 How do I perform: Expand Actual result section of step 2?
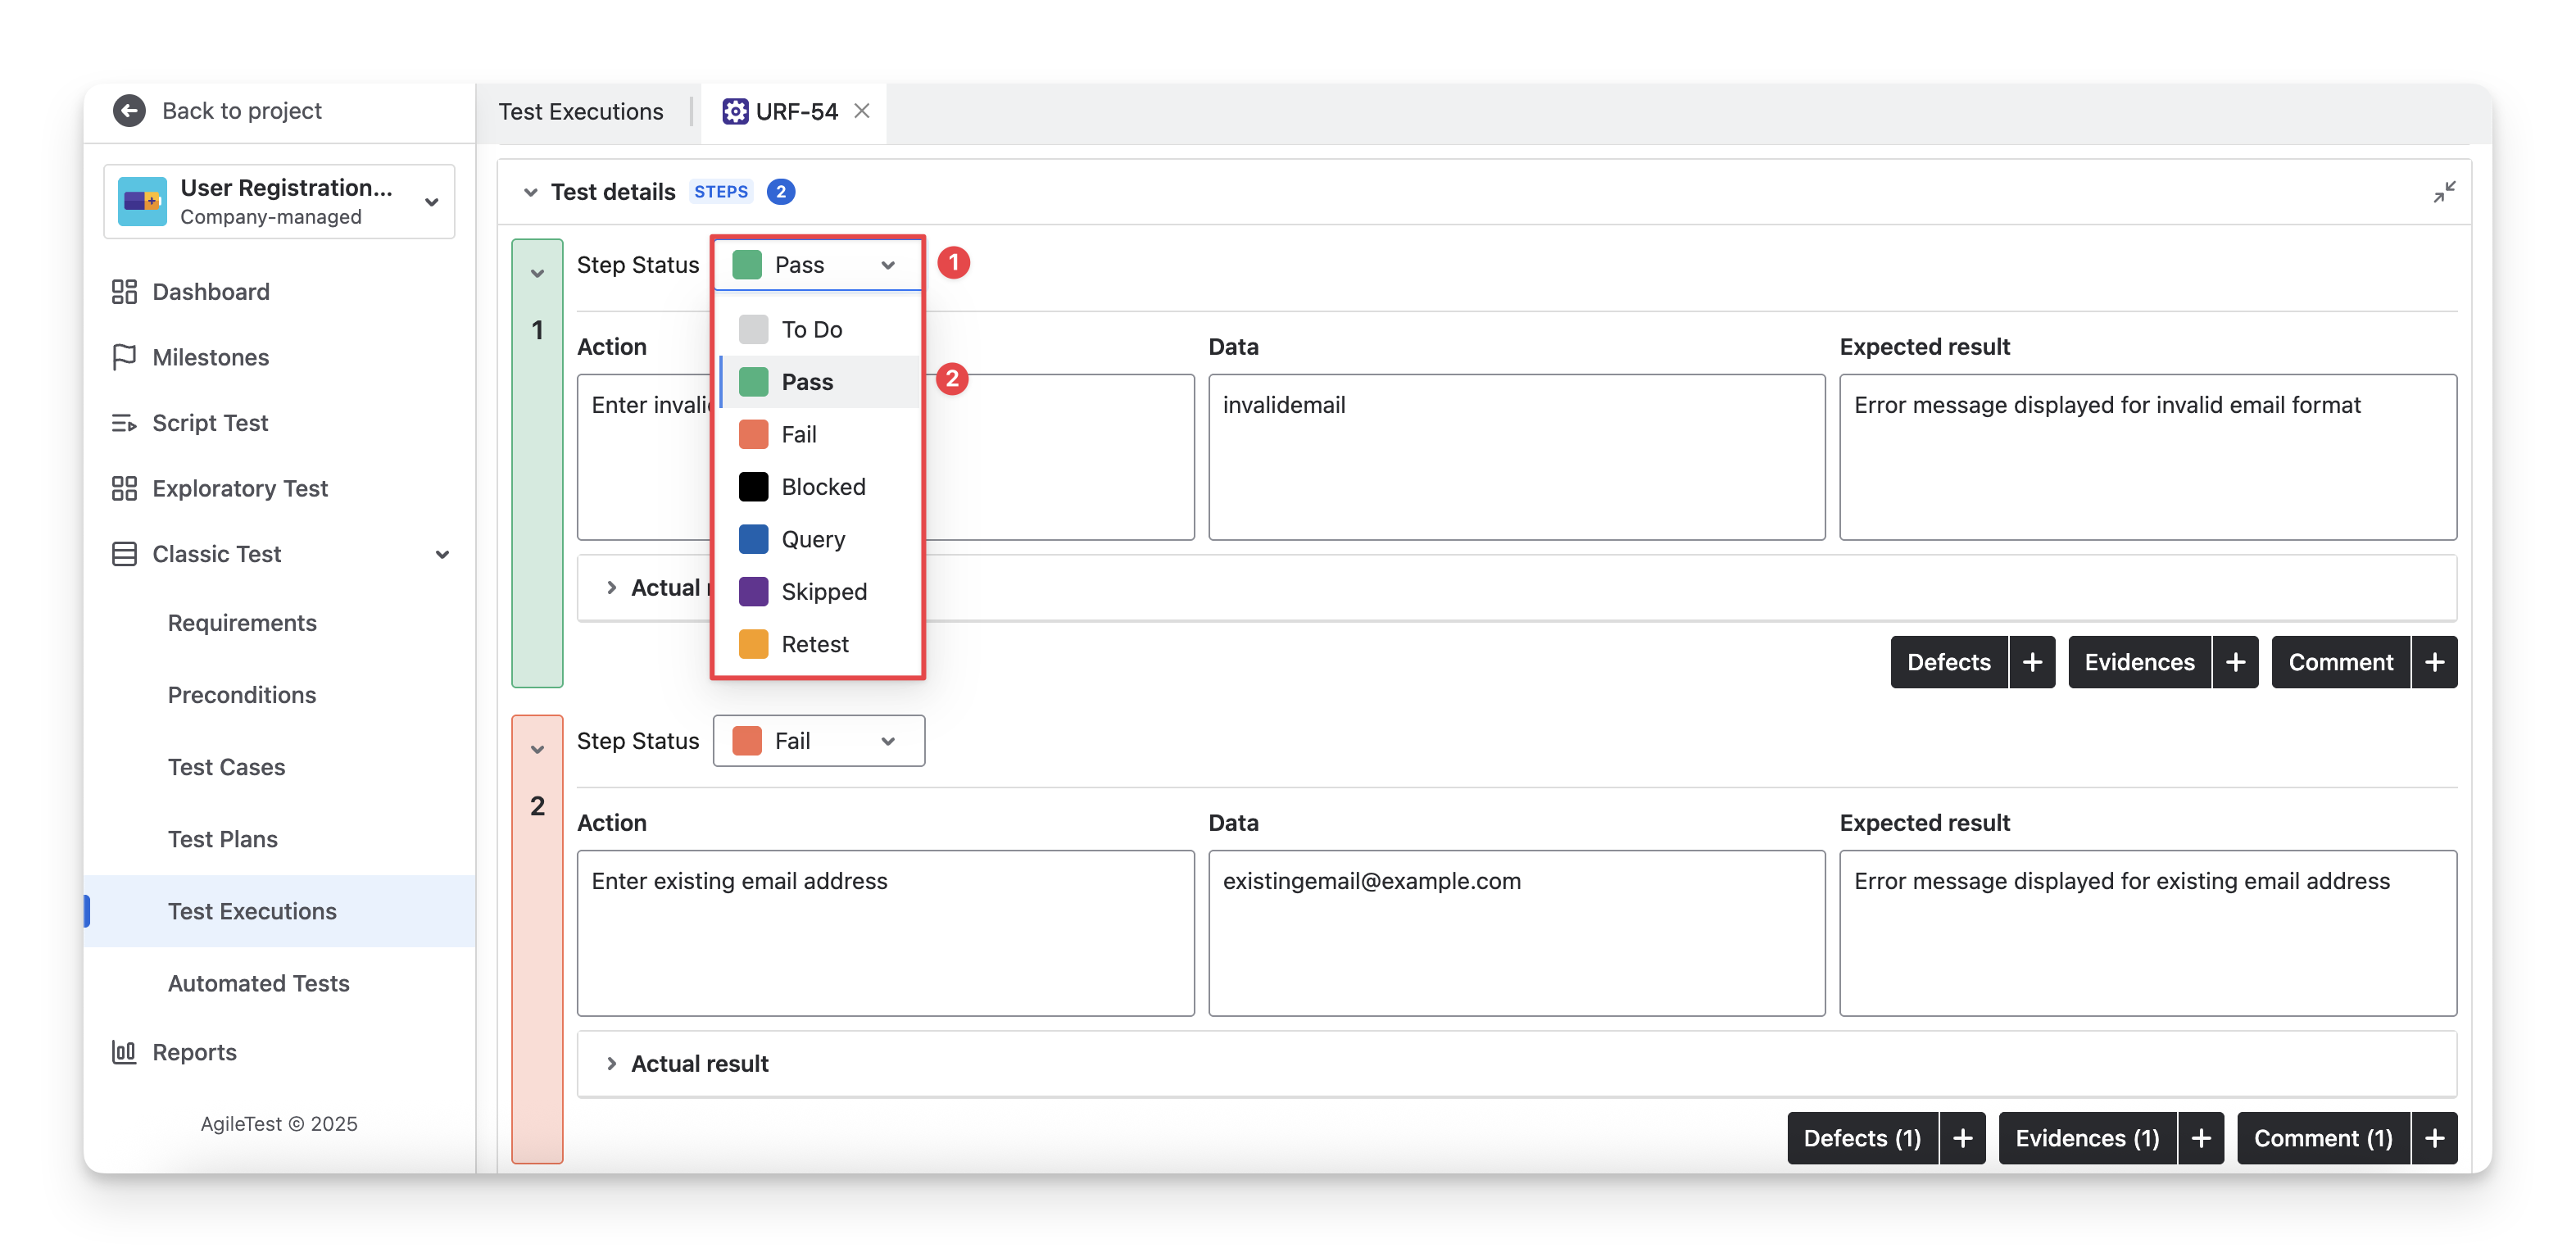click(612, 1063)
